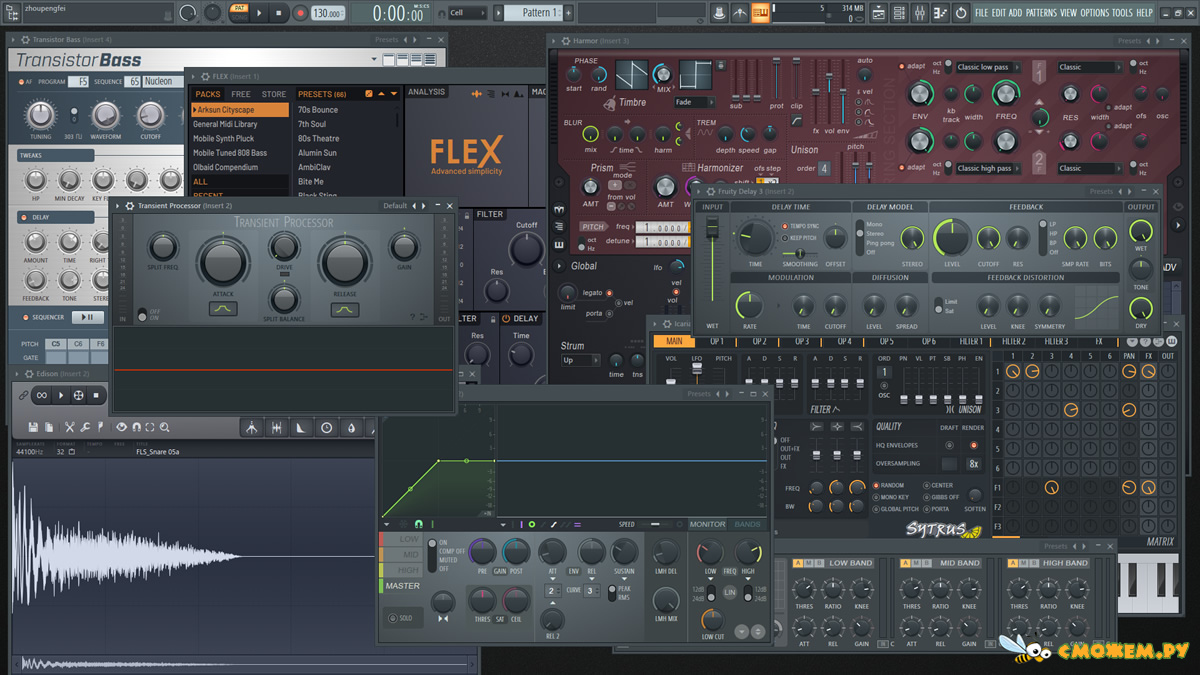This screenshot has height=675, width=1200.
Task: Click Edison droplet blur tool button
Action: [x=351, y=428]
